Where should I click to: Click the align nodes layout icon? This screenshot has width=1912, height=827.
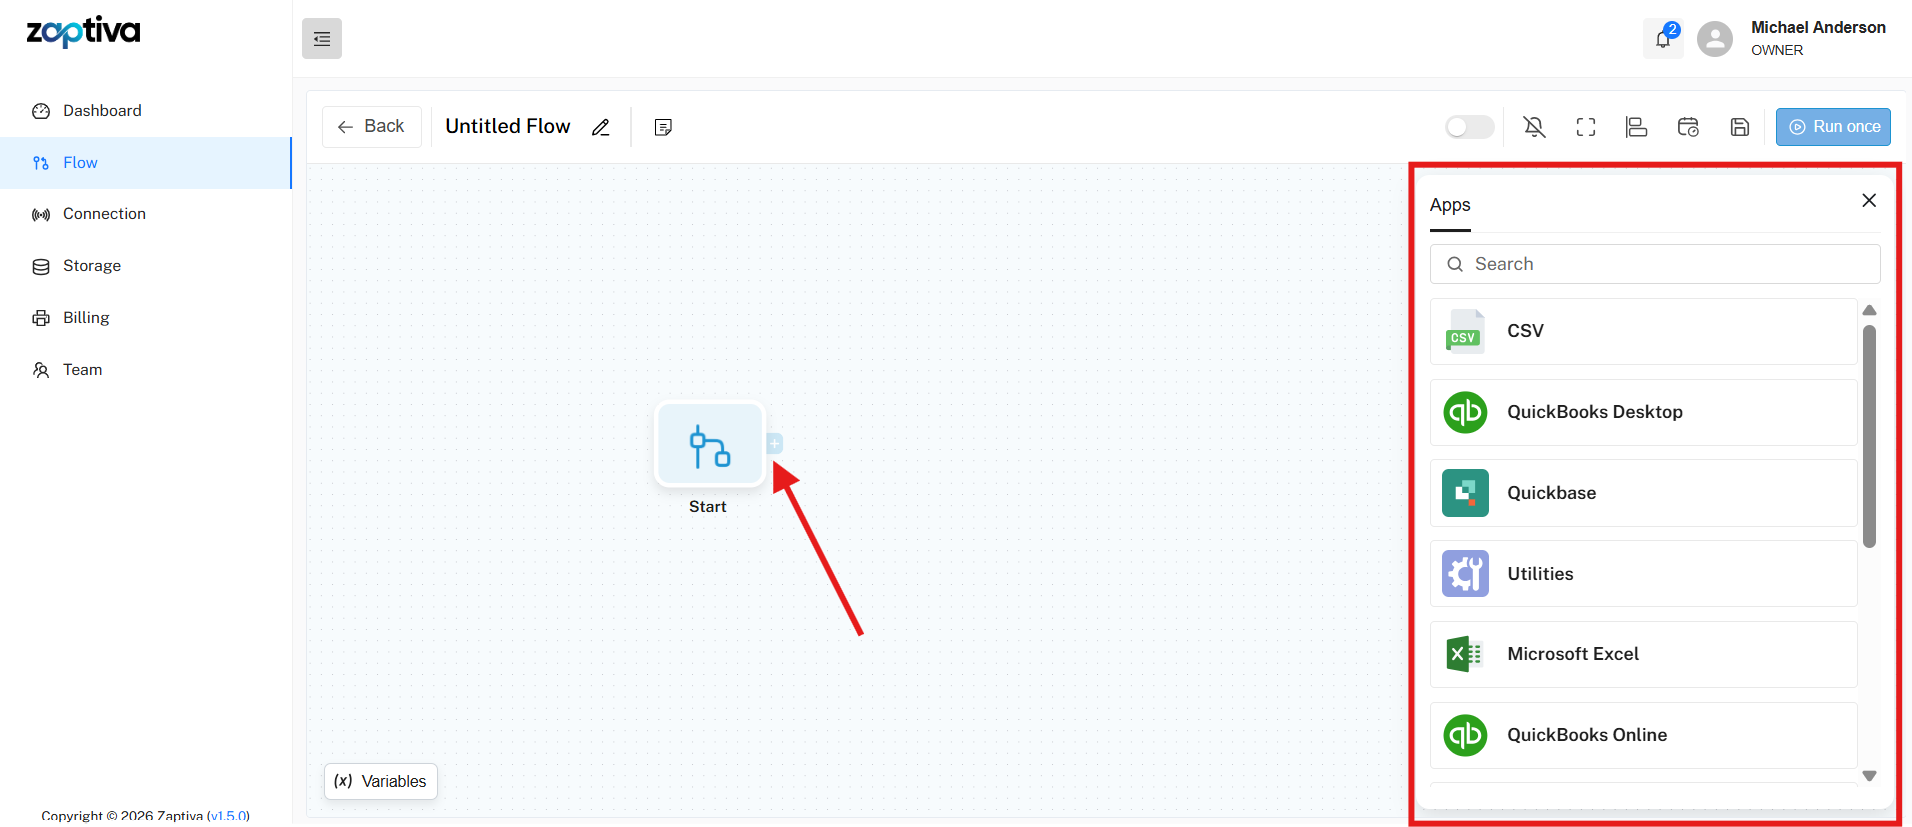click(1637, 127)
